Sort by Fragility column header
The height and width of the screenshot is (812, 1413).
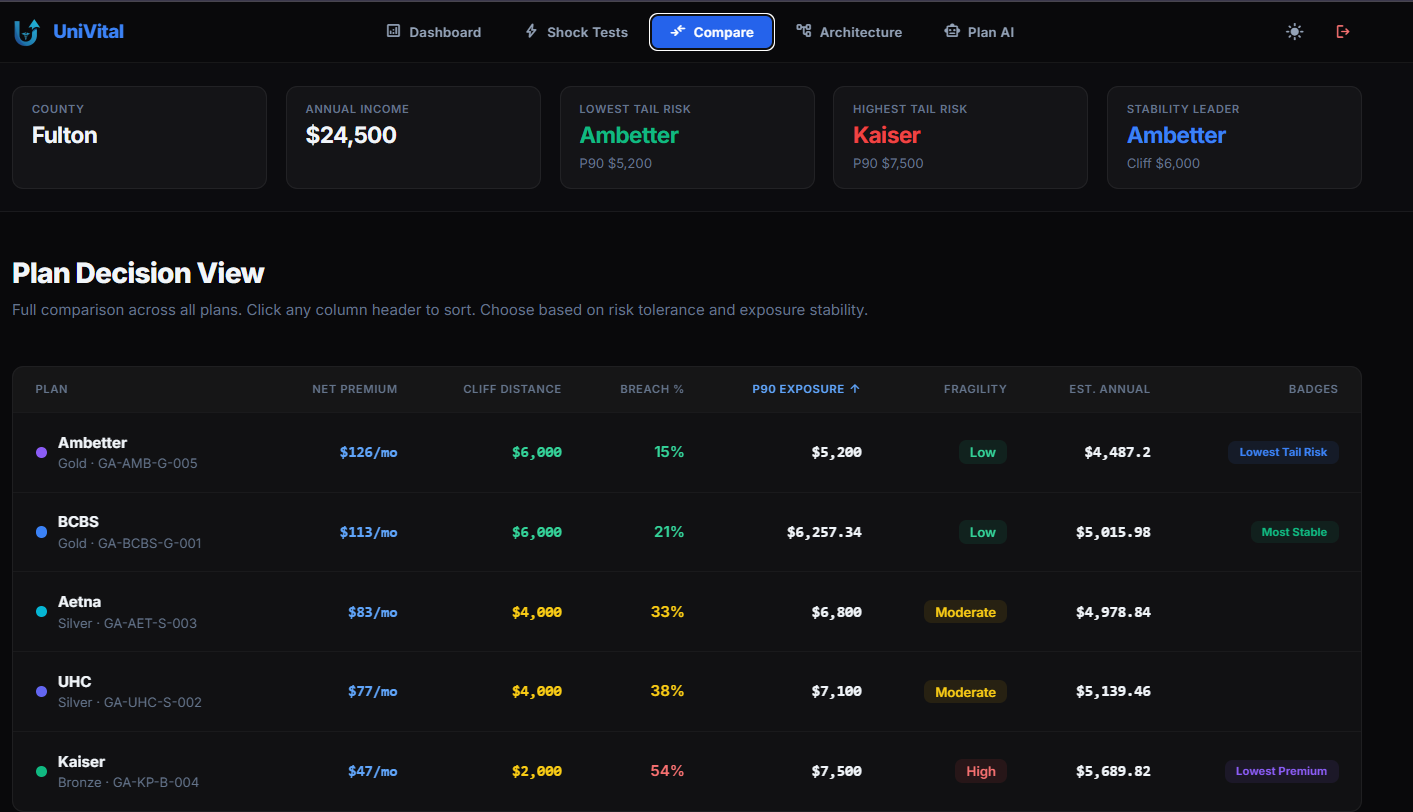pyautogui.click(x=975, y=389)
